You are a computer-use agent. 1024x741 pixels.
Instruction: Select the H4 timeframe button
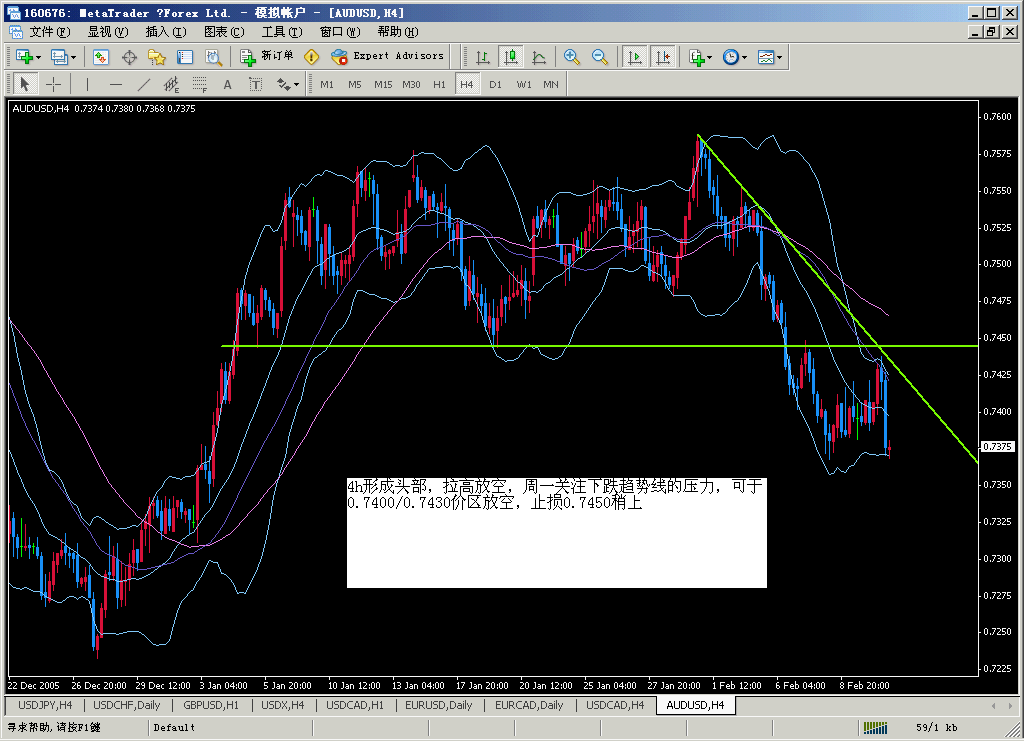[x=466, y=84]
